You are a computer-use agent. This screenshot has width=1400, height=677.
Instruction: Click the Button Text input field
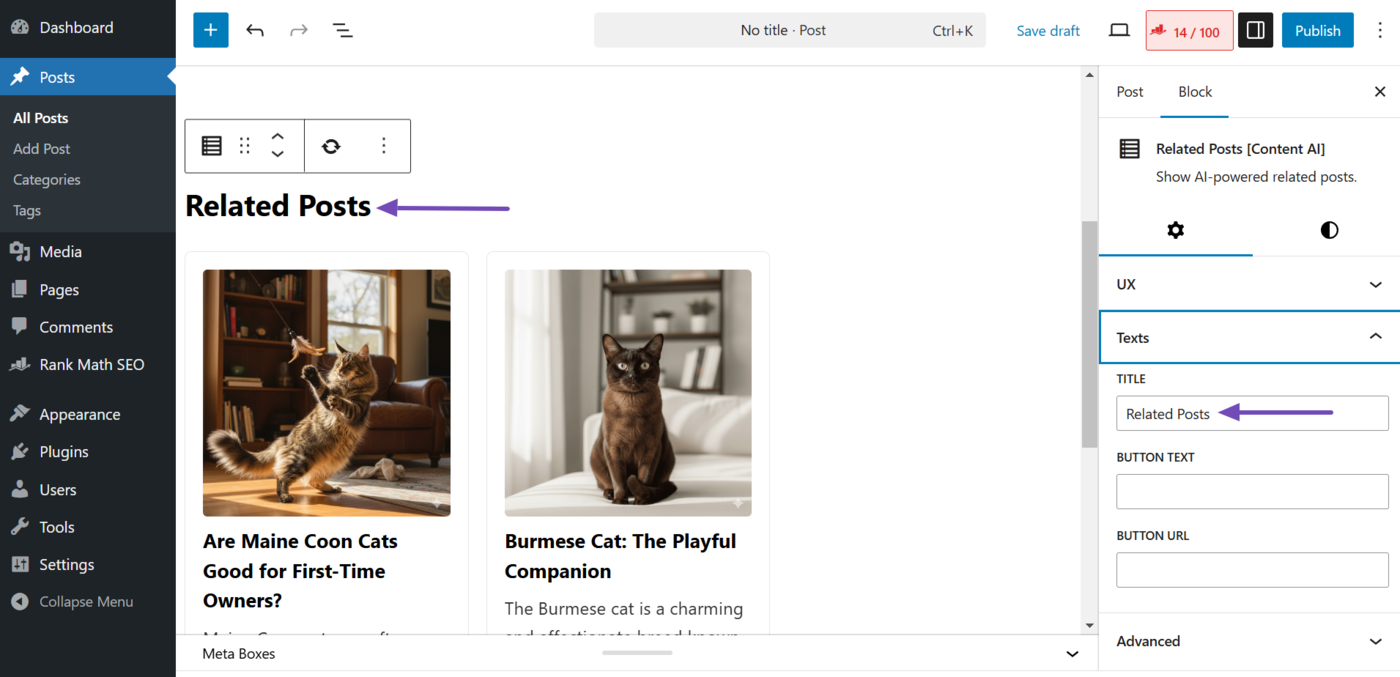click(x=1252, y=492)
